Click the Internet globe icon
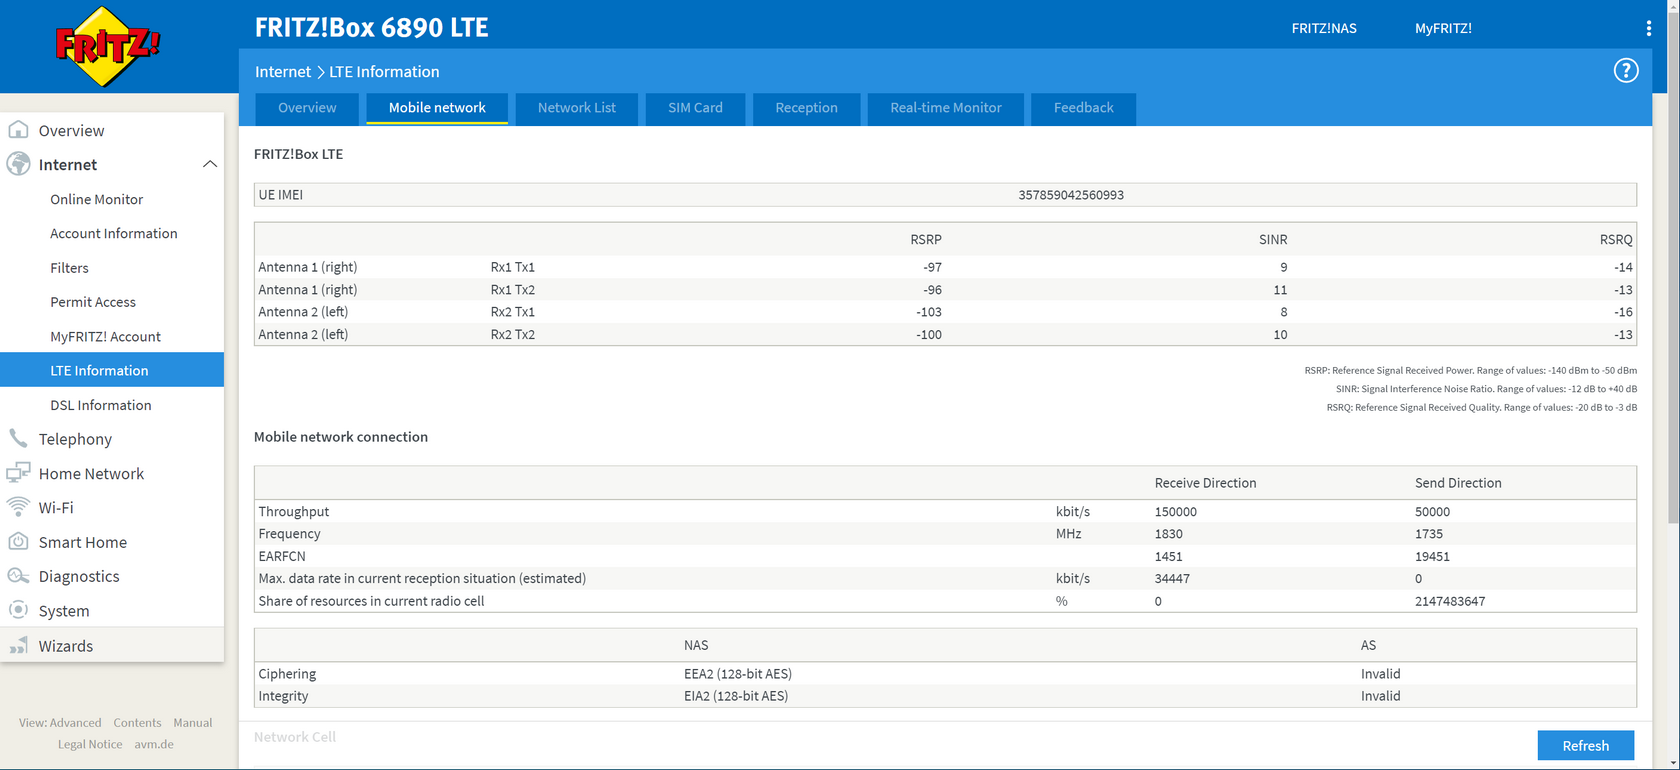This screenshot has height=770, width=1680. point(18,164)
